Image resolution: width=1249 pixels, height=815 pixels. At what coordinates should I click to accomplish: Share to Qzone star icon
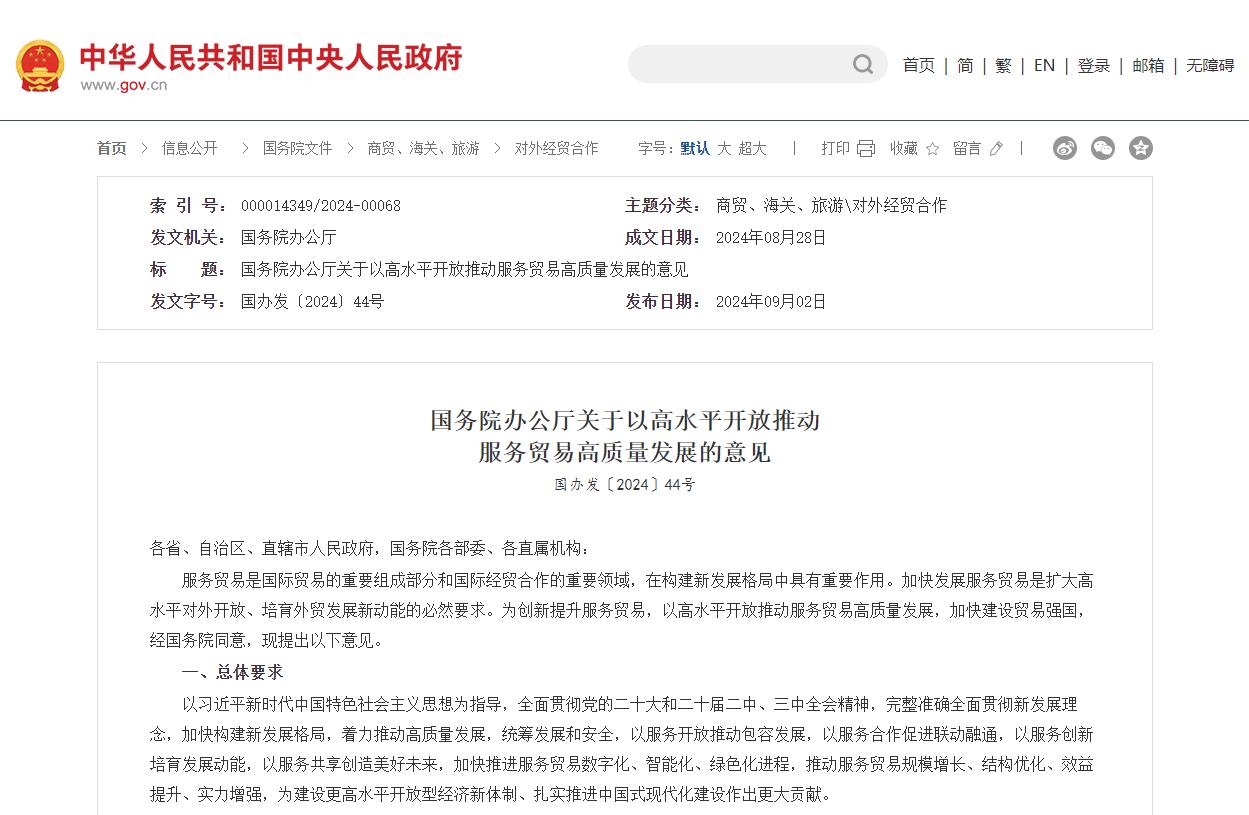[1141, 148]
